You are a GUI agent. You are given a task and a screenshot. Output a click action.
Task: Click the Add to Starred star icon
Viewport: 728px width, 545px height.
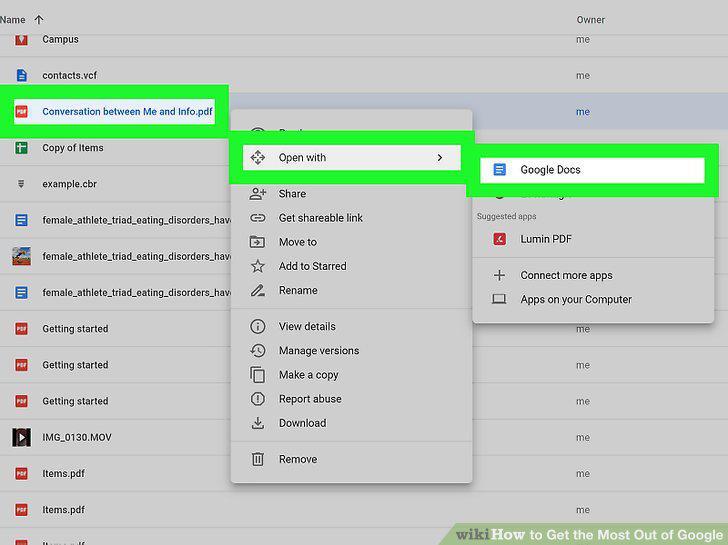click(x=258, y=266)
